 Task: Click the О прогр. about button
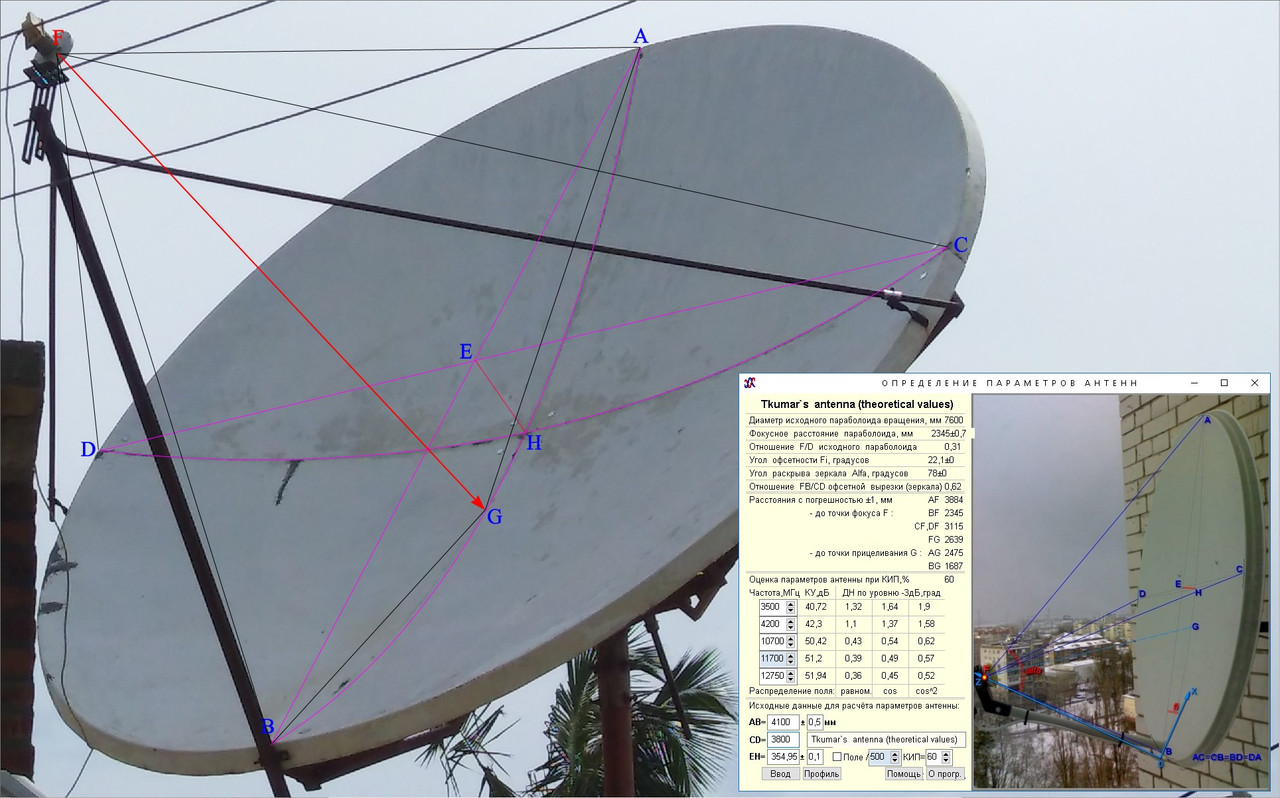point(945,774)
